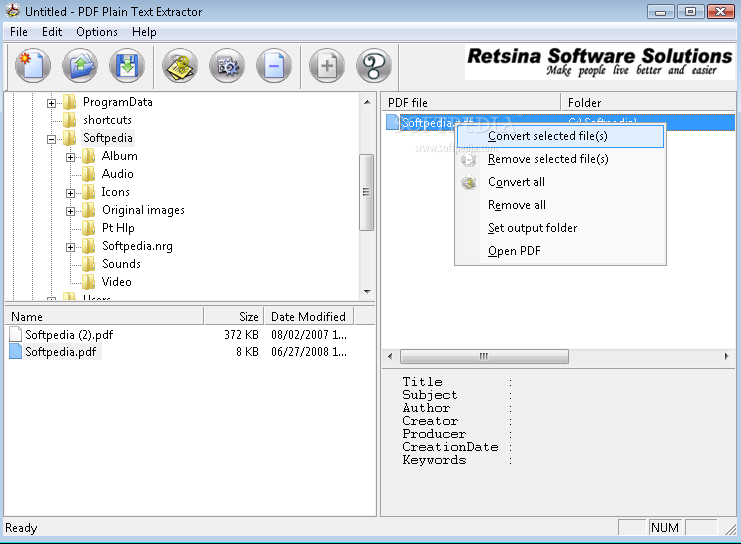Click the Open folder toolbar icon

(x=80, y=67)
